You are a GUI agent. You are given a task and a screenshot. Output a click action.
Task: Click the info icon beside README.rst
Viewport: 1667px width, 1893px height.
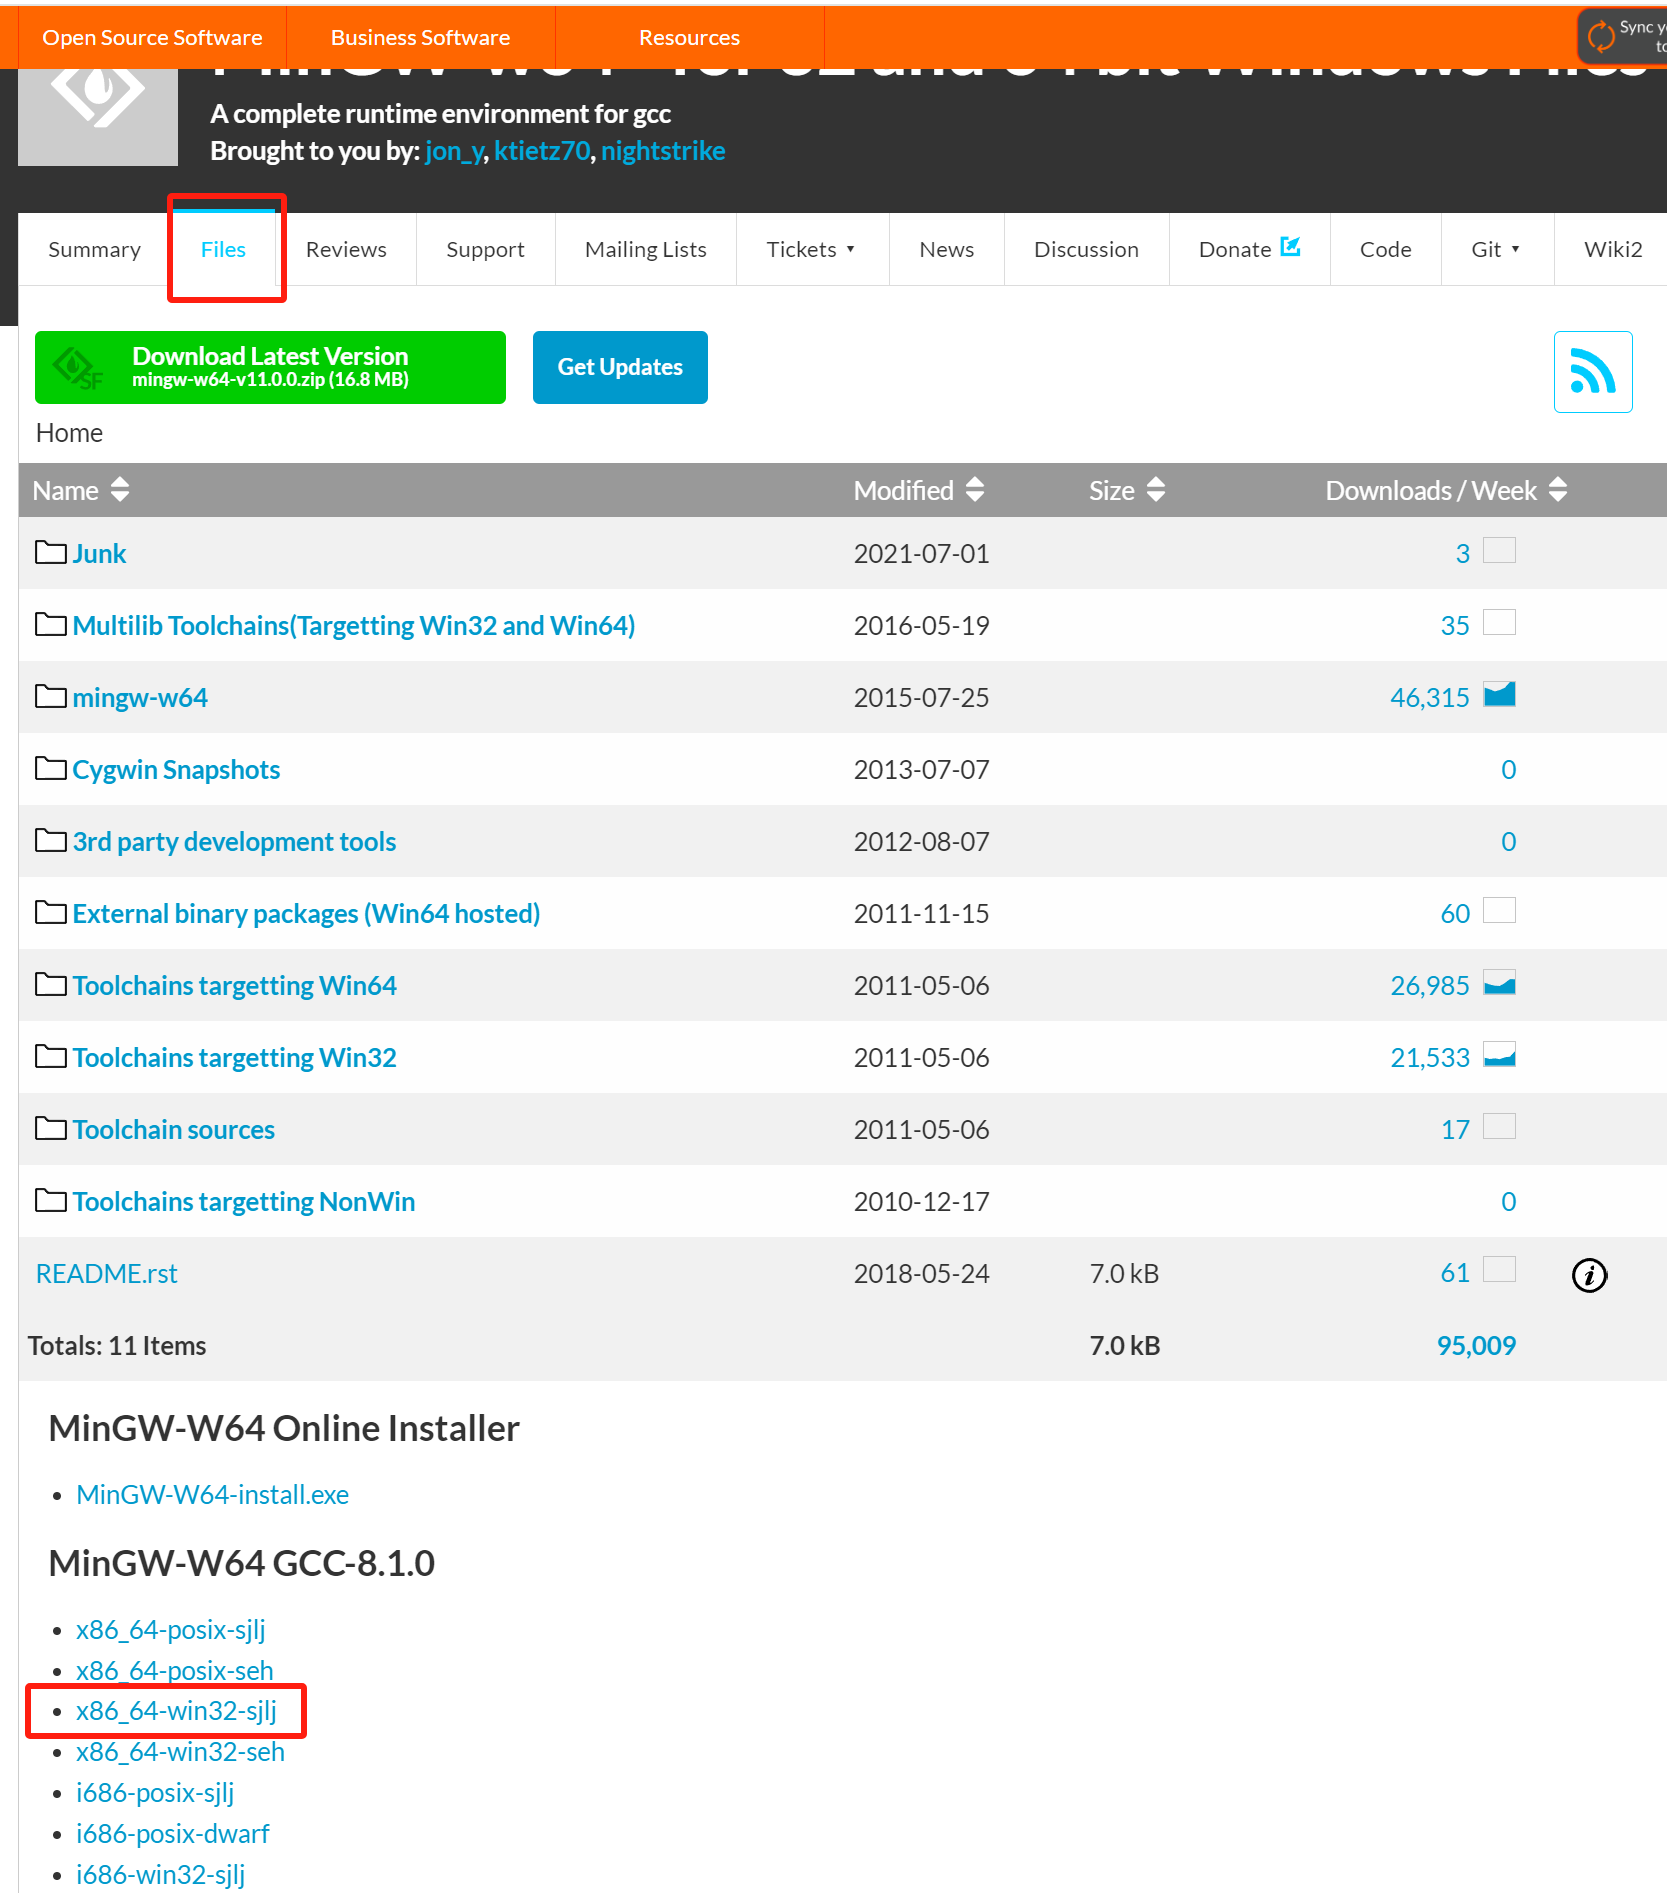[1589, 1274]
